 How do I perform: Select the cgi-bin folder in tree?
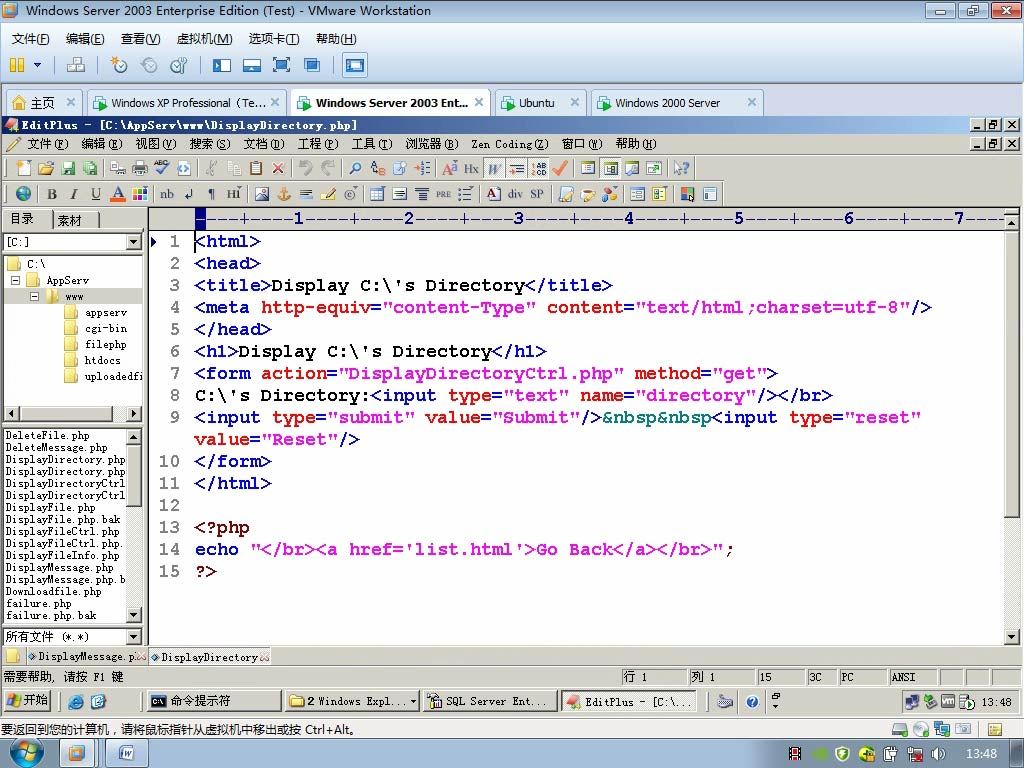106,328
